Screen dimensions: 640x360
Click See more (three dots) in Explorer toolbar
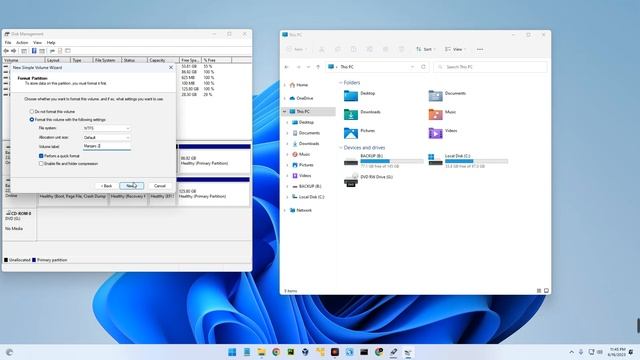pos(480,49)
